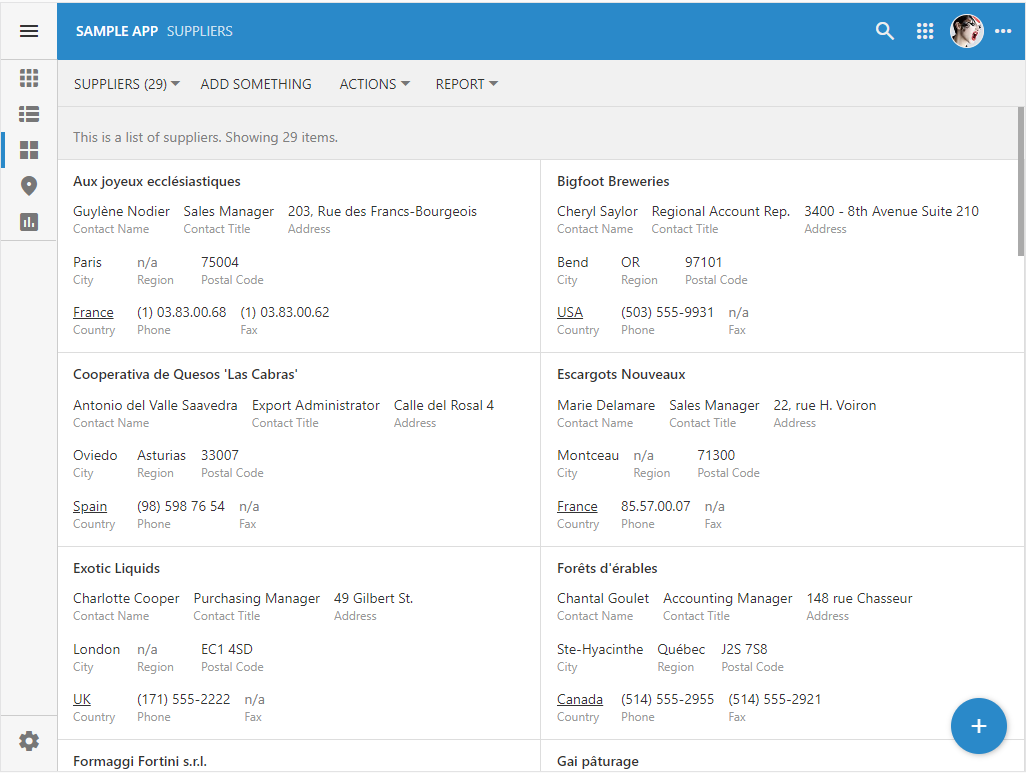The image size is (1026, 773).
Task: Follow the Spain country link
Action: pyautogui.click(x=90, y=506)
